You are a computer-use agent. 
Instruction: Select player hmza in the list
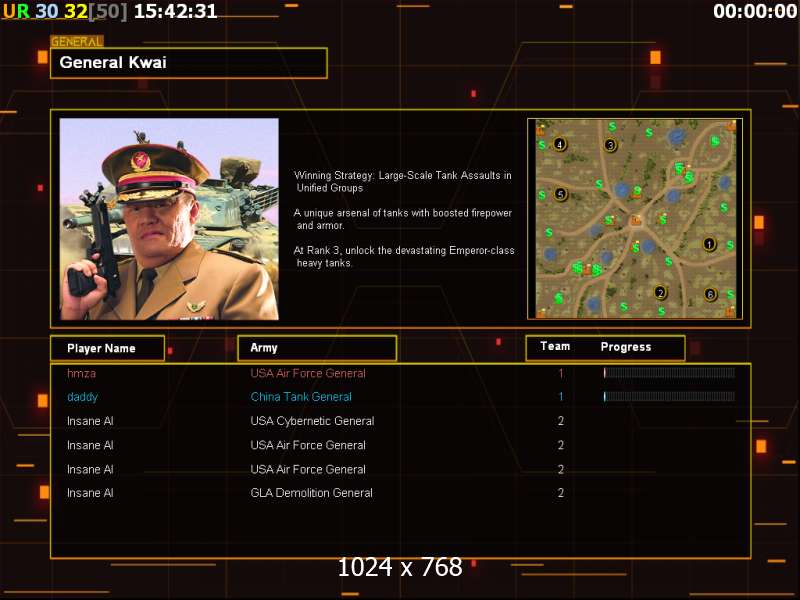82,373
